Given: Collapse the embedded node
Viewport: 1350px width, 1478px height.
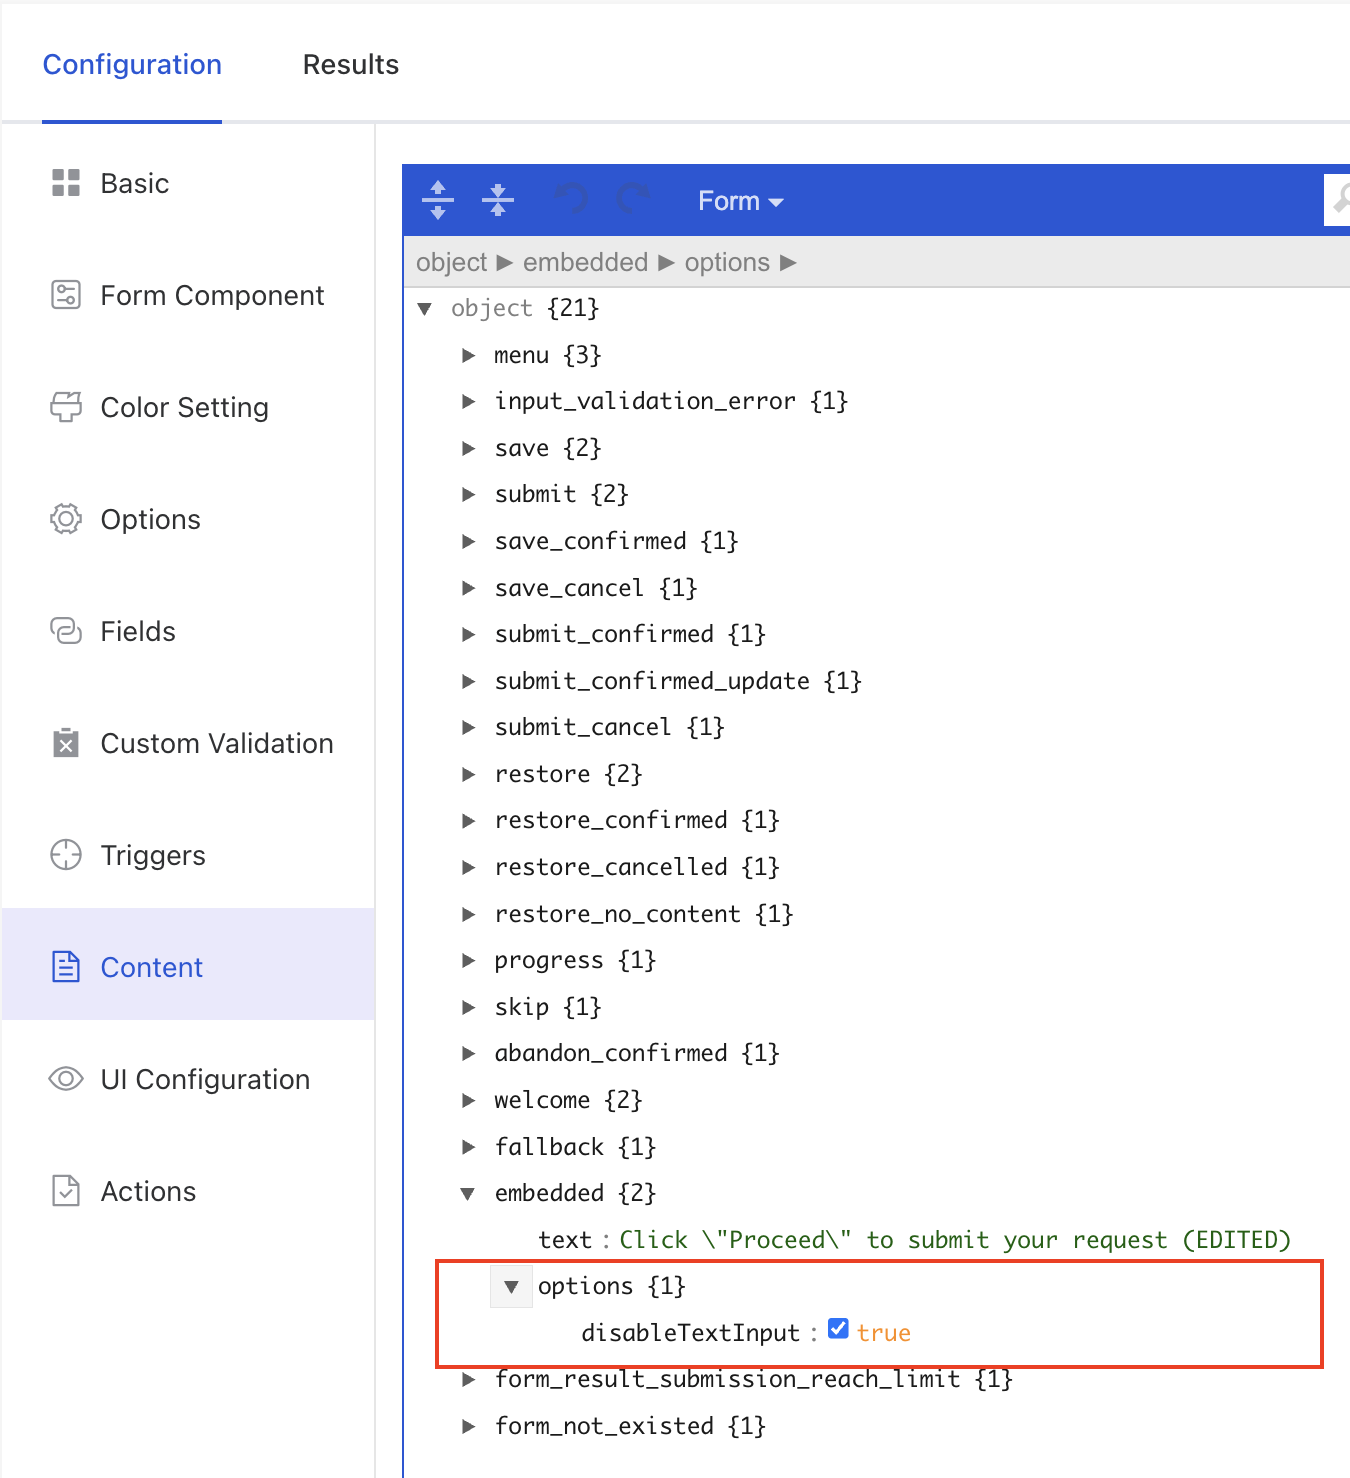Looking at the screenshot, I should pyautogui.click(x=468, y=1193).
